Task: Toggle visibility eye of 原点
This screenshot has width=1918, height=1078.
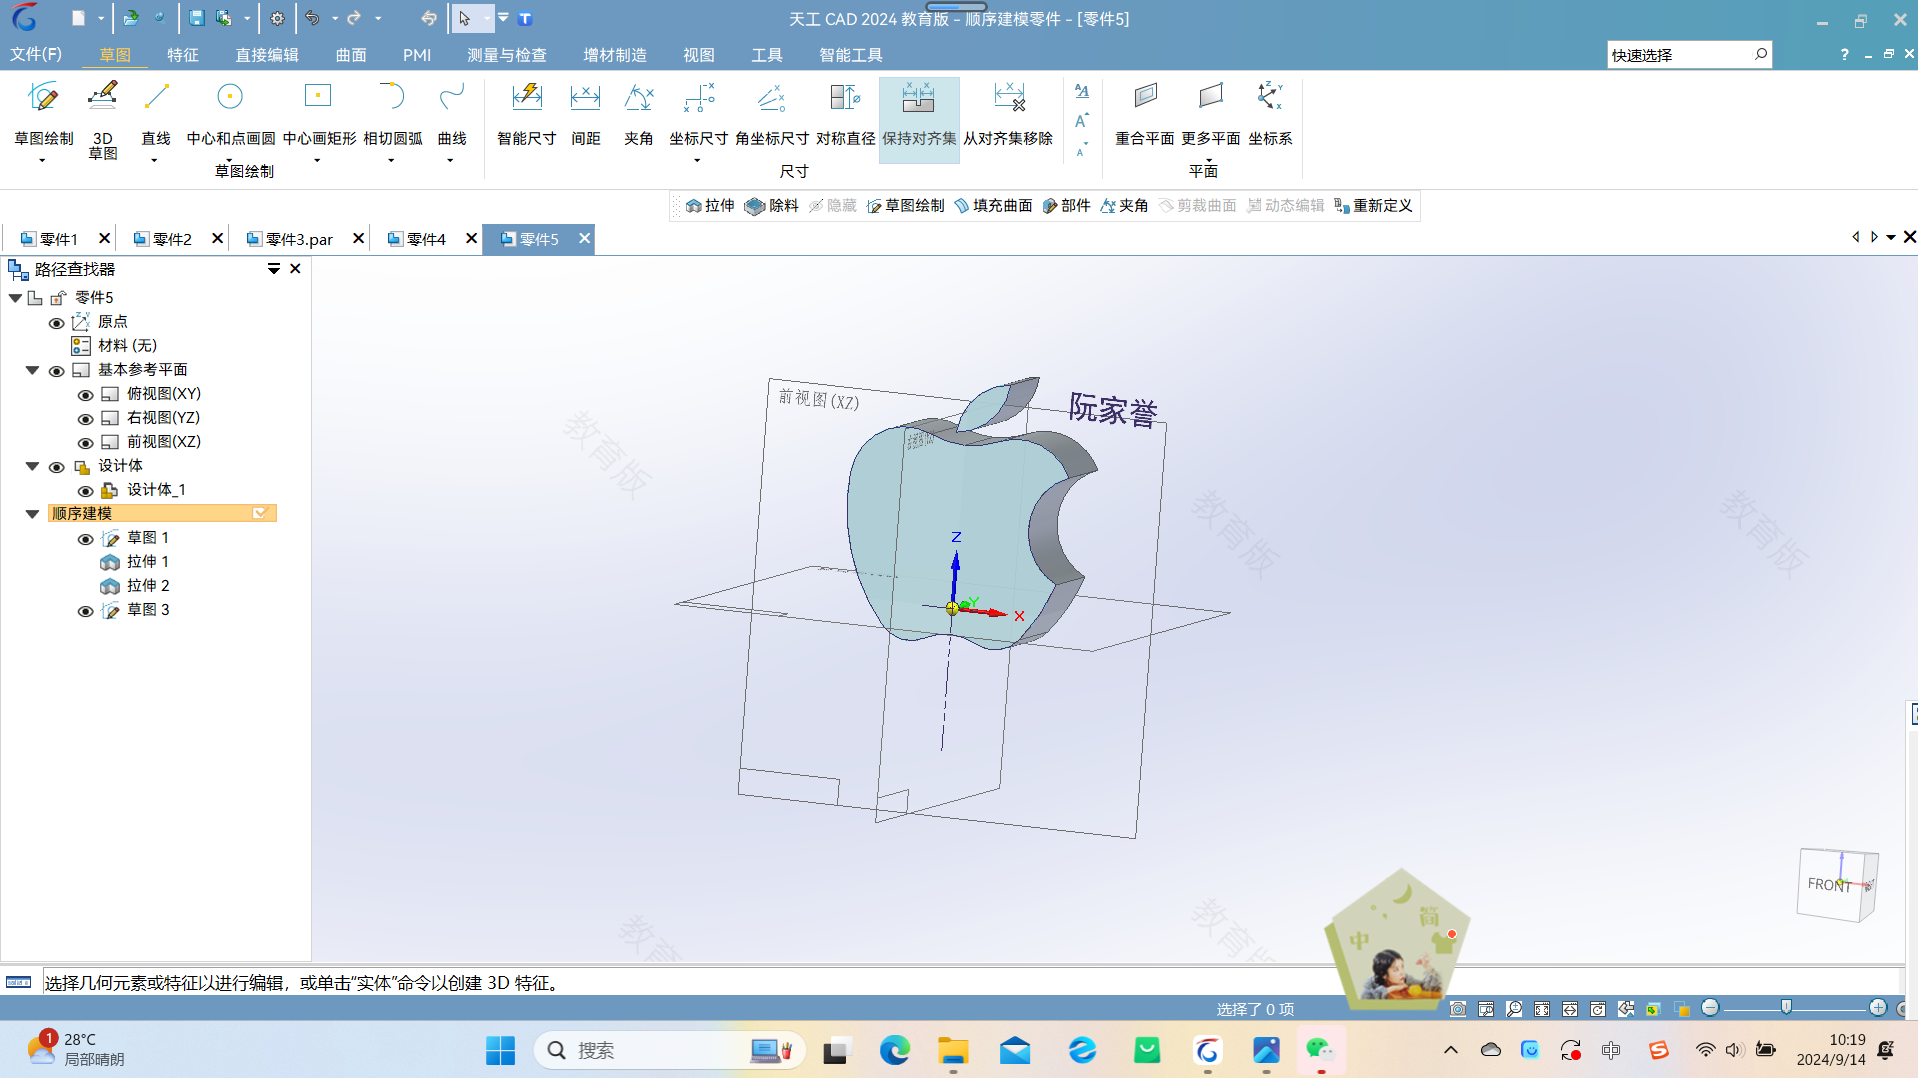Action: [57, 323]
